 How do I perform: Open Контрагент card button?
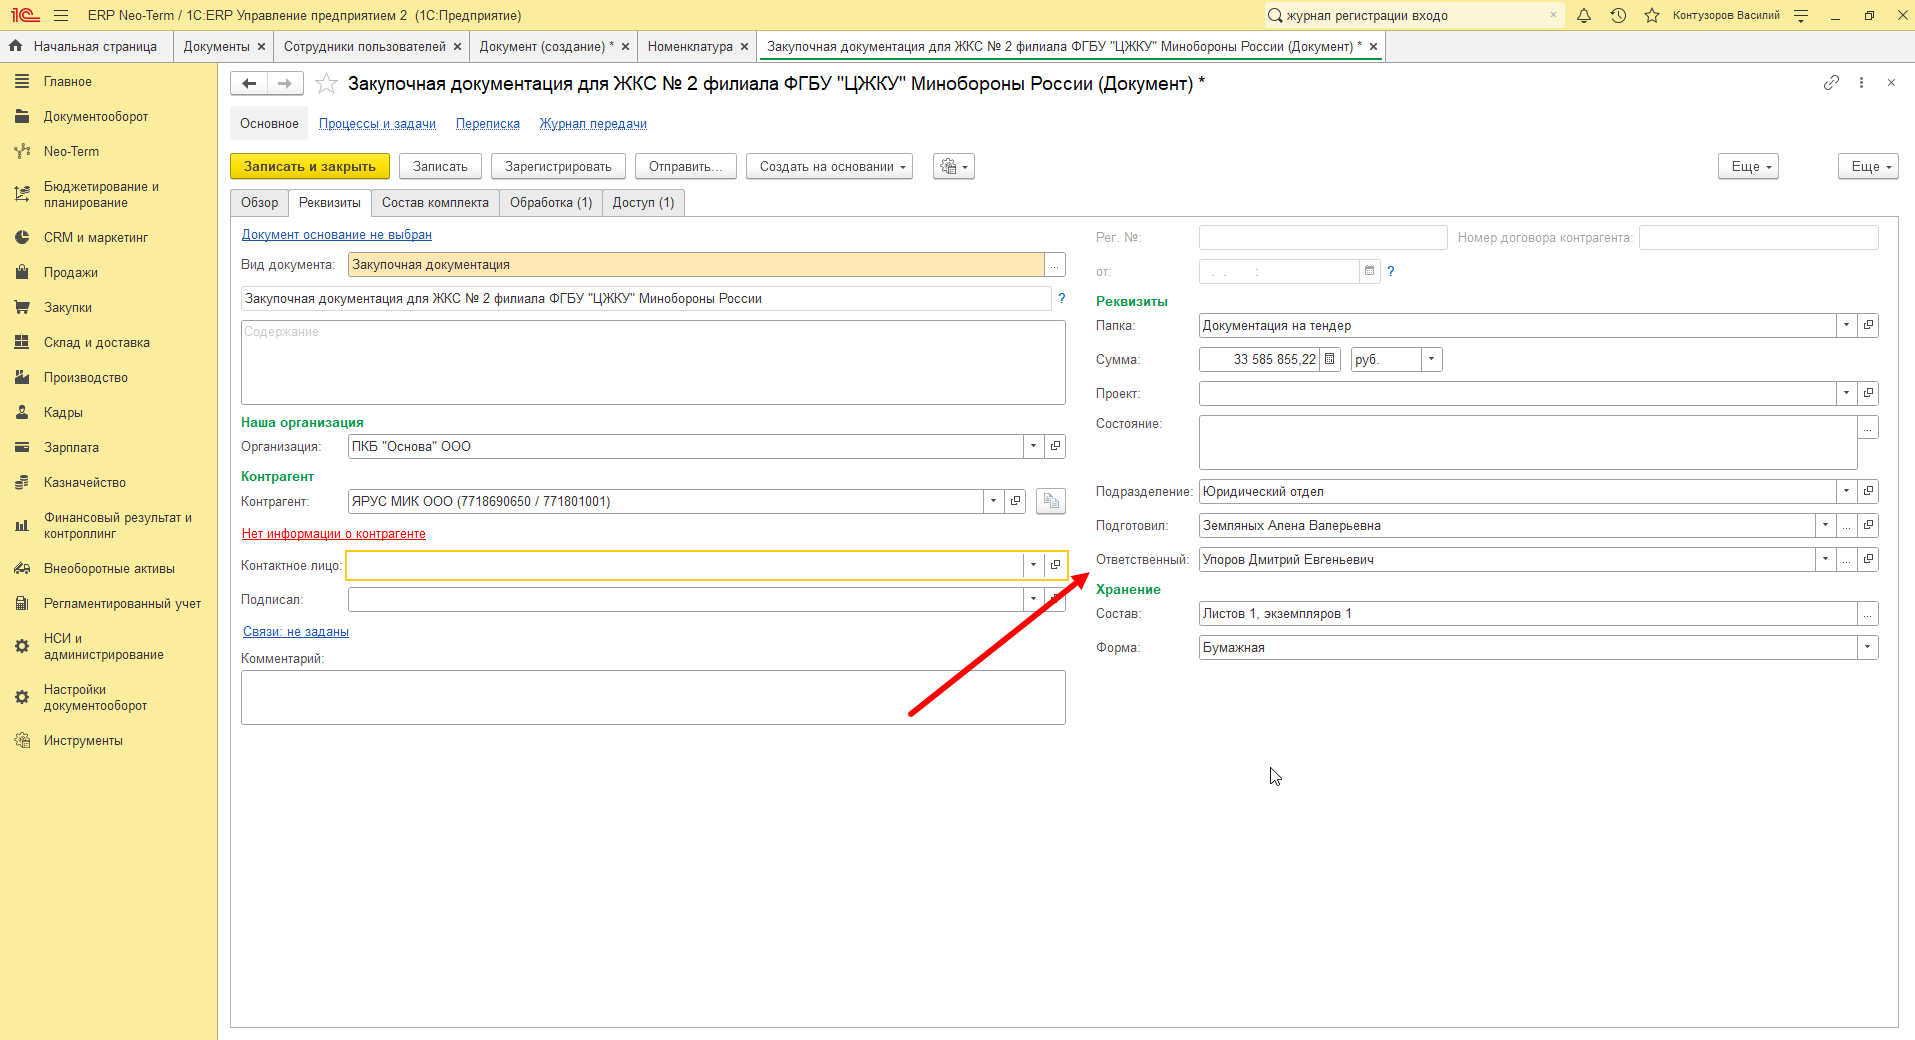pos(1015,501)
